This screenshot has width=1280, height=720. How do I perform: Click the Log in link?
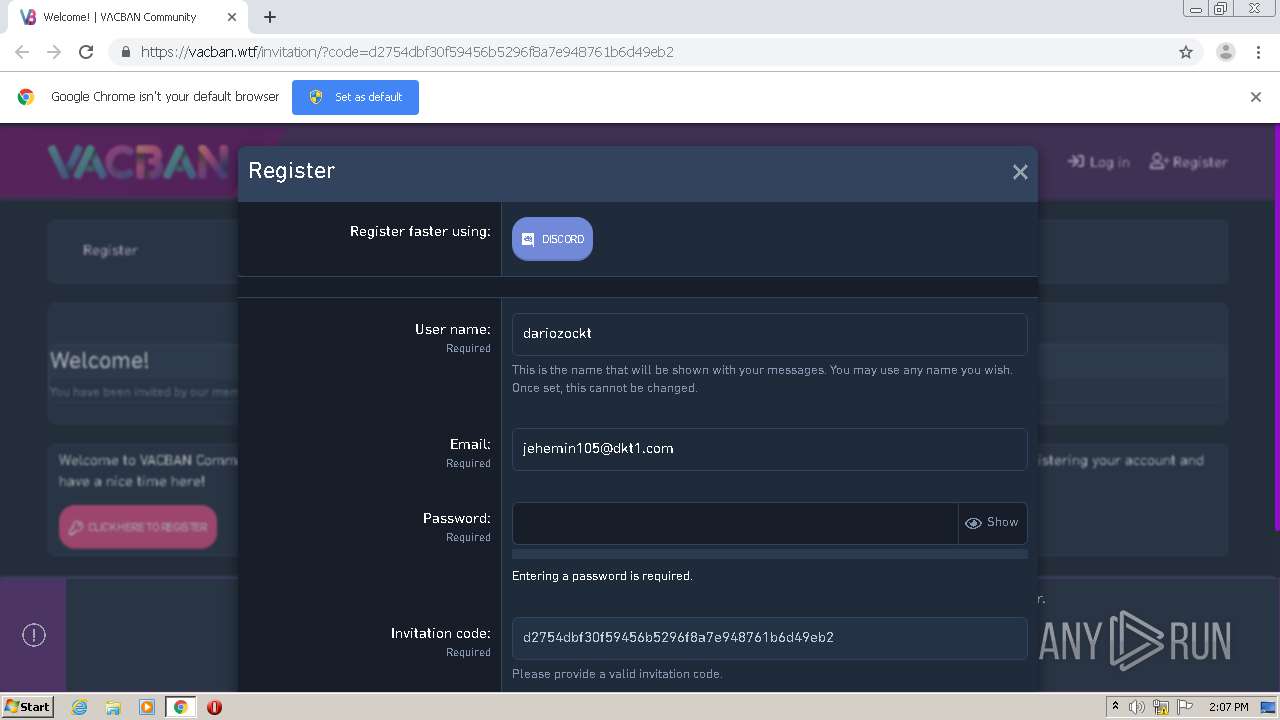pos(1099,162)
